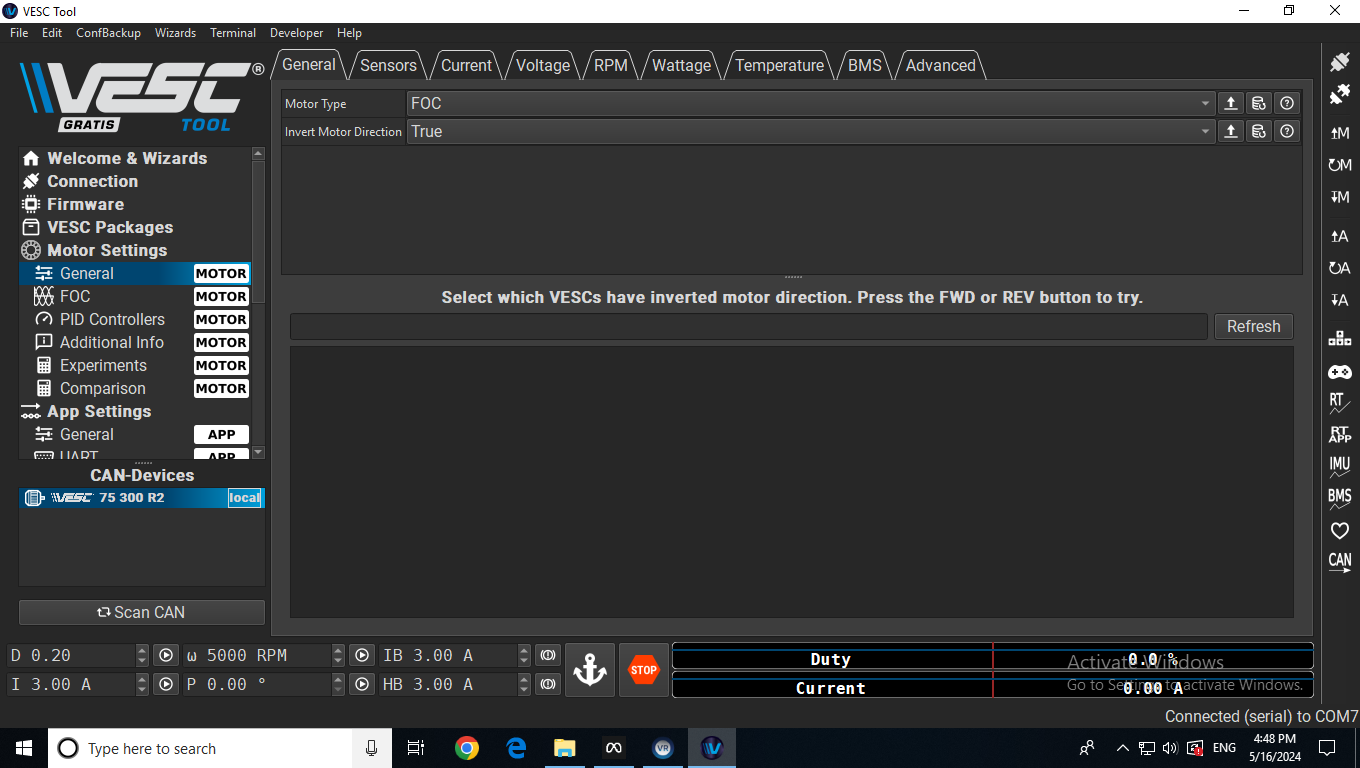Toggle IMU data streaming

point(1339,467)
